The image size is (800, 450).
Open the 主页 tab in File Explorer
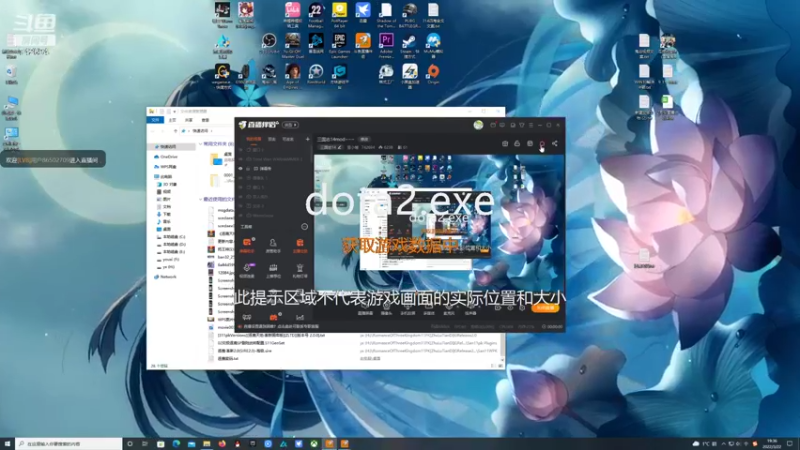pos(172,120)
